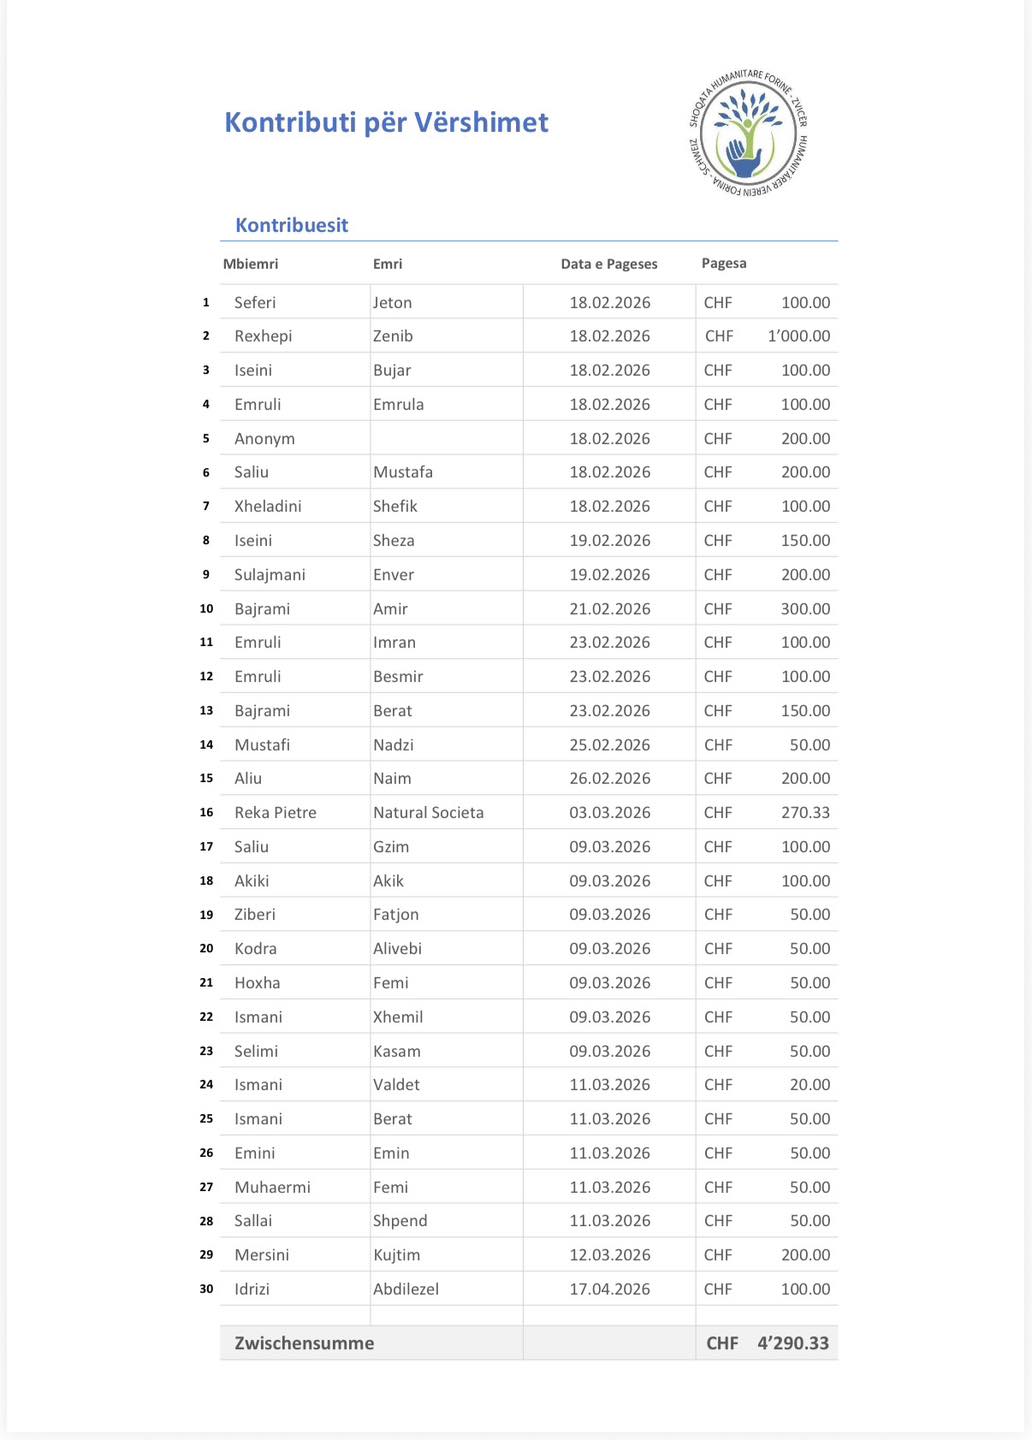This screenshot has width=1032, height=1440.
Task: Select the Abdilezel name cell
Action: 406,1289
